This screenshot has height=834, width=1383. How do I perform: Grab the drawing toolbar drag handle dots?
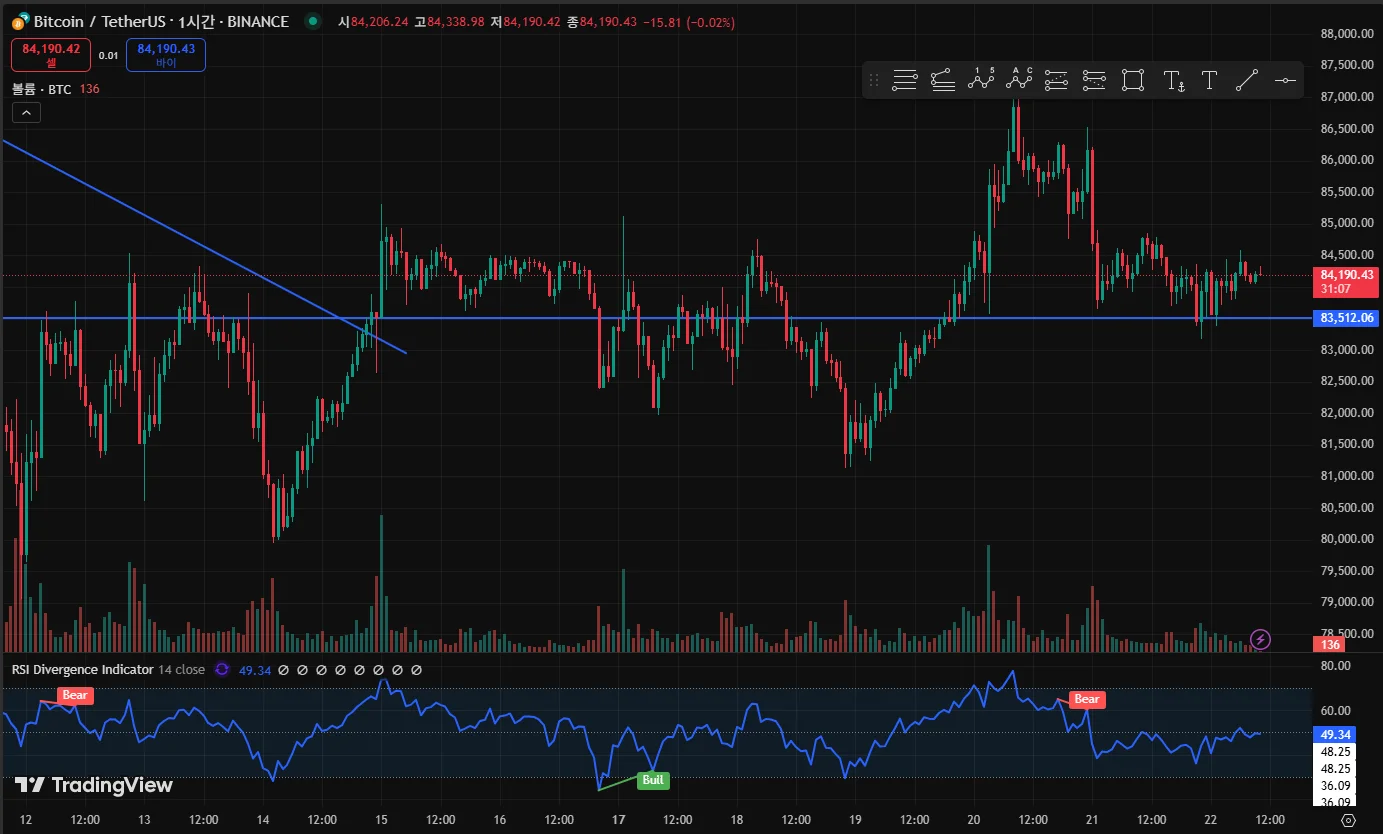(874, 81)
